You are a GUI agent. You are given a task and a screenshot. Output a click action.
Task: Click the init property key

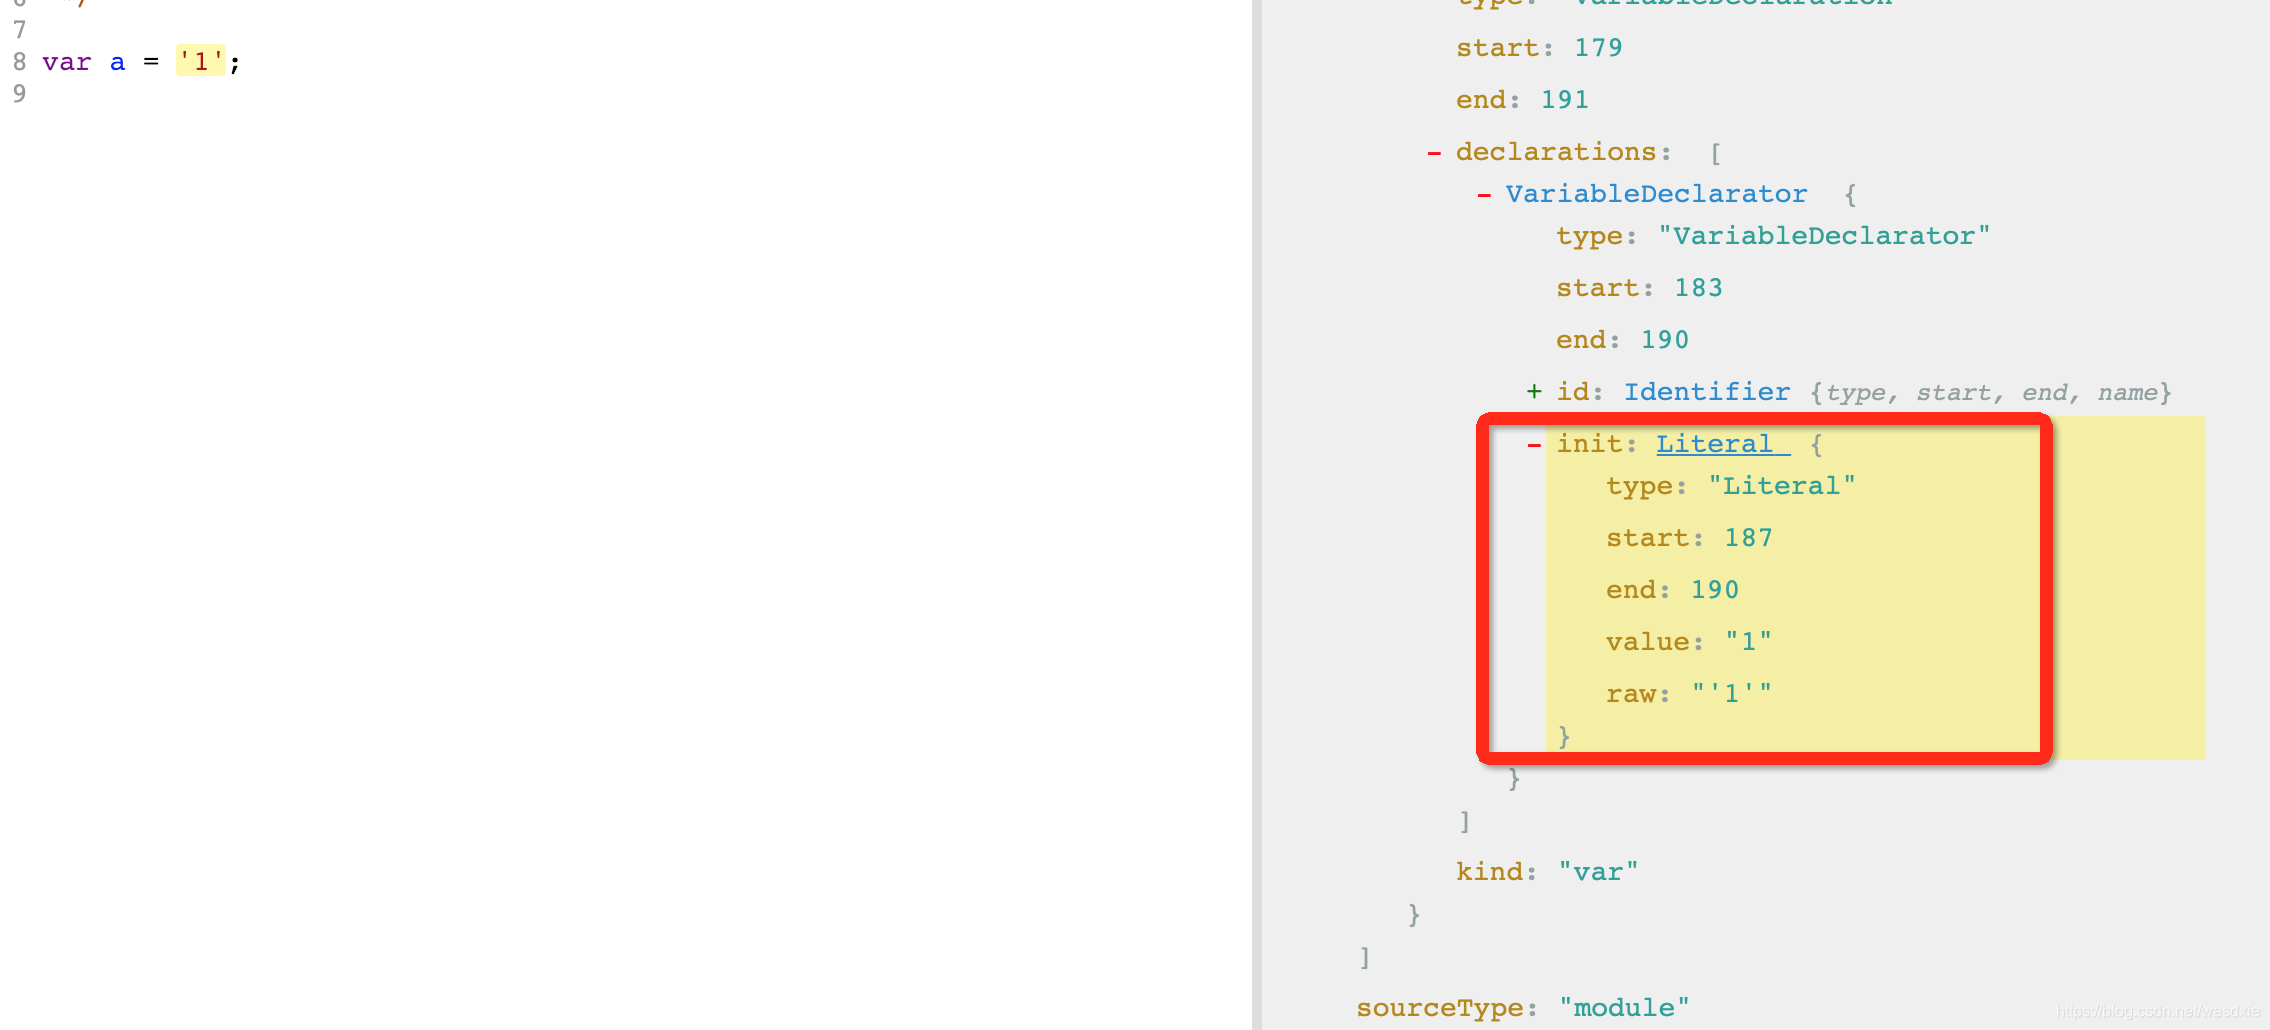[1589, 444]
